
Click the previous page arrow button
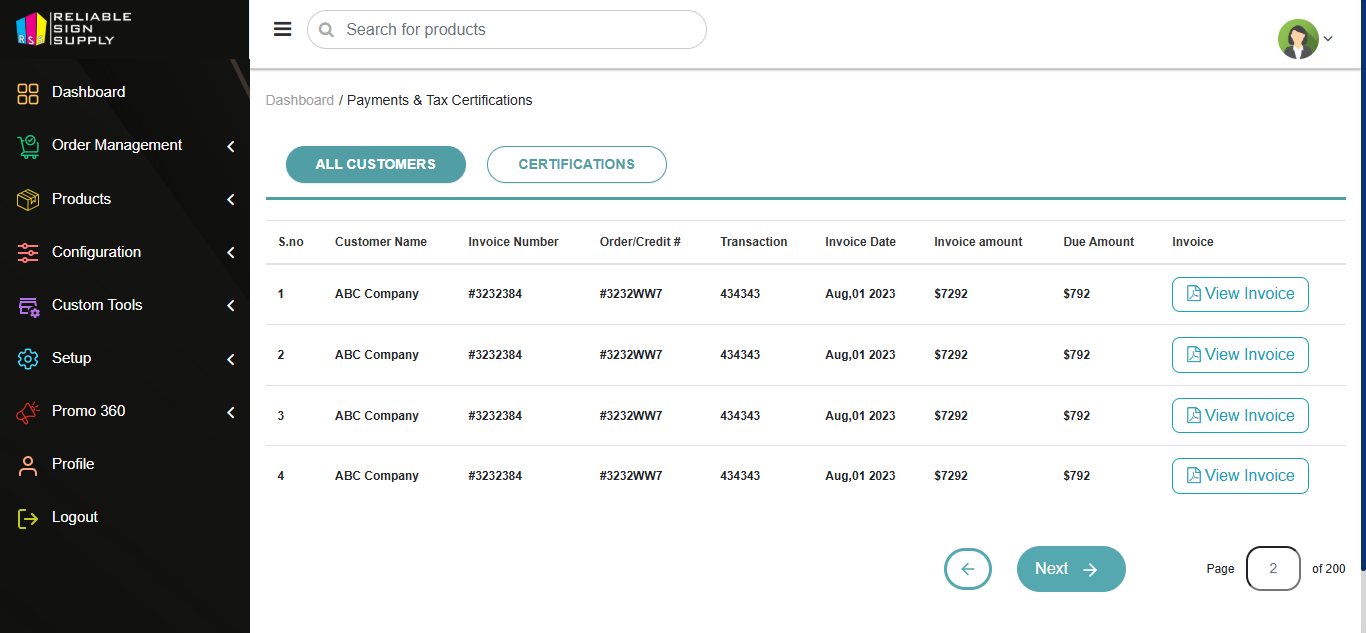(x=967, y=569)
